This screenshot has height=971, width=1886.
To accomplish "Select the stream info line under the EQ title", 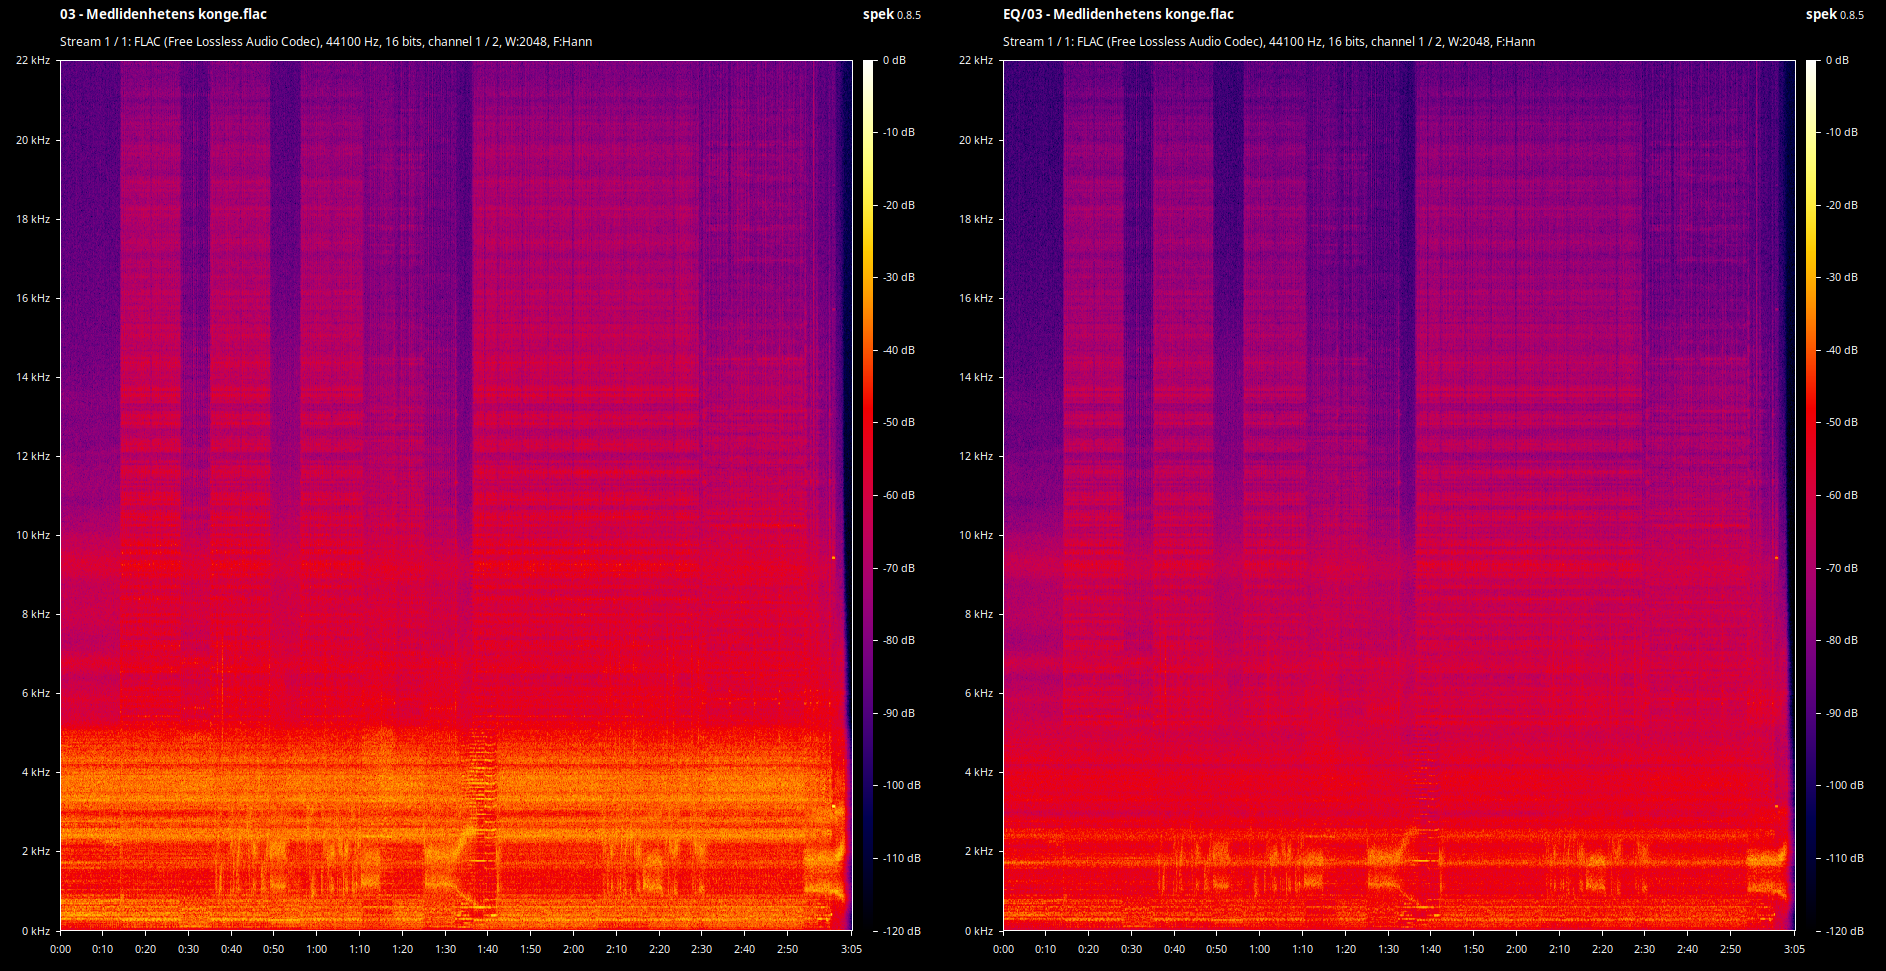I will point(1269,41).
